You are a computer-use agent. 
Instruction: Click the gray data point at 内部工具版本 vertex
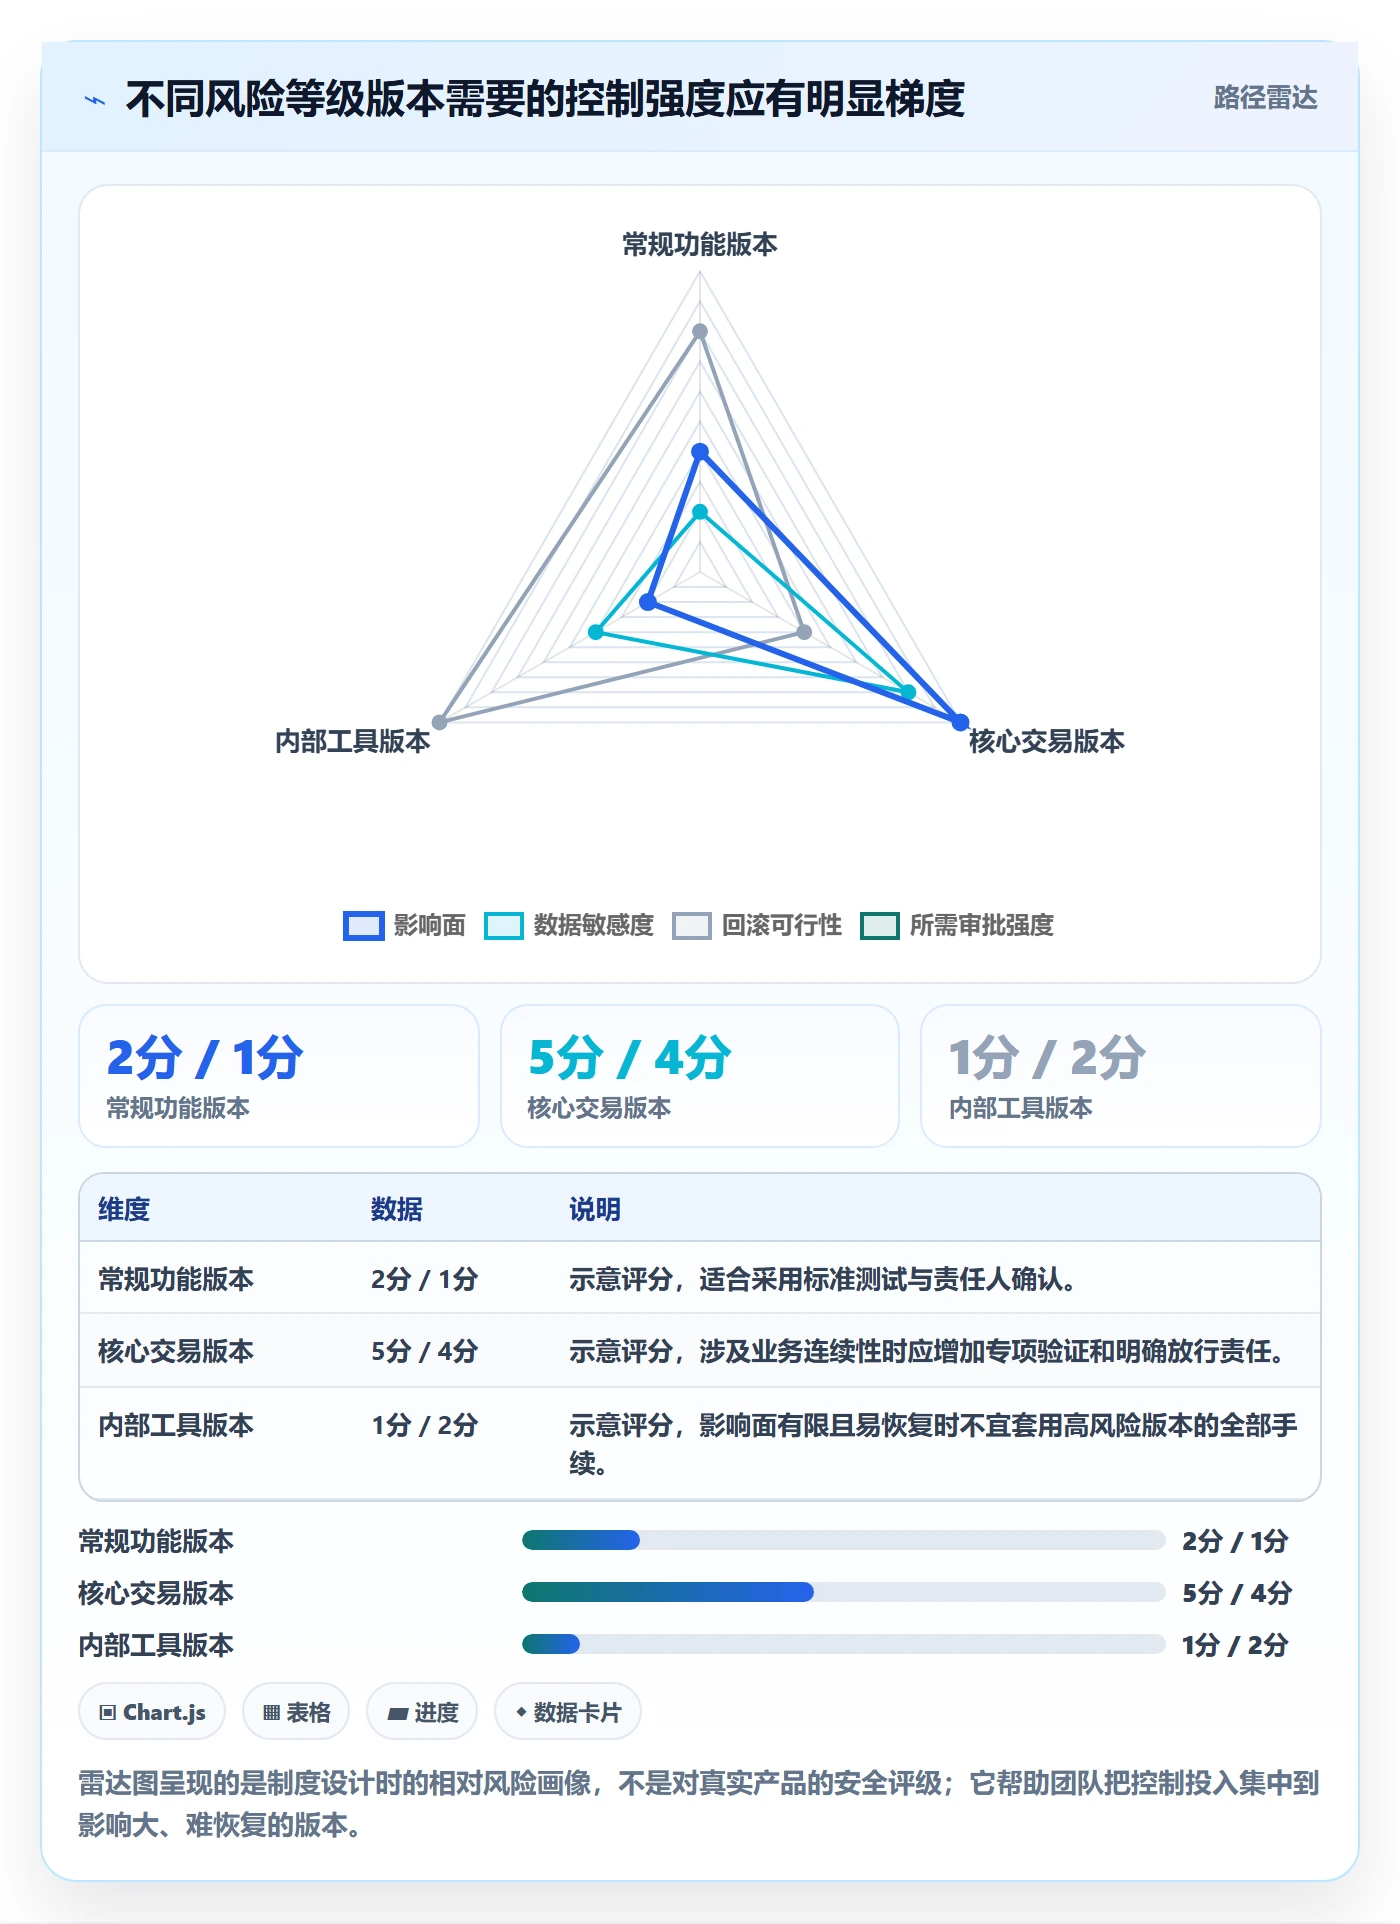click(439, 722)
